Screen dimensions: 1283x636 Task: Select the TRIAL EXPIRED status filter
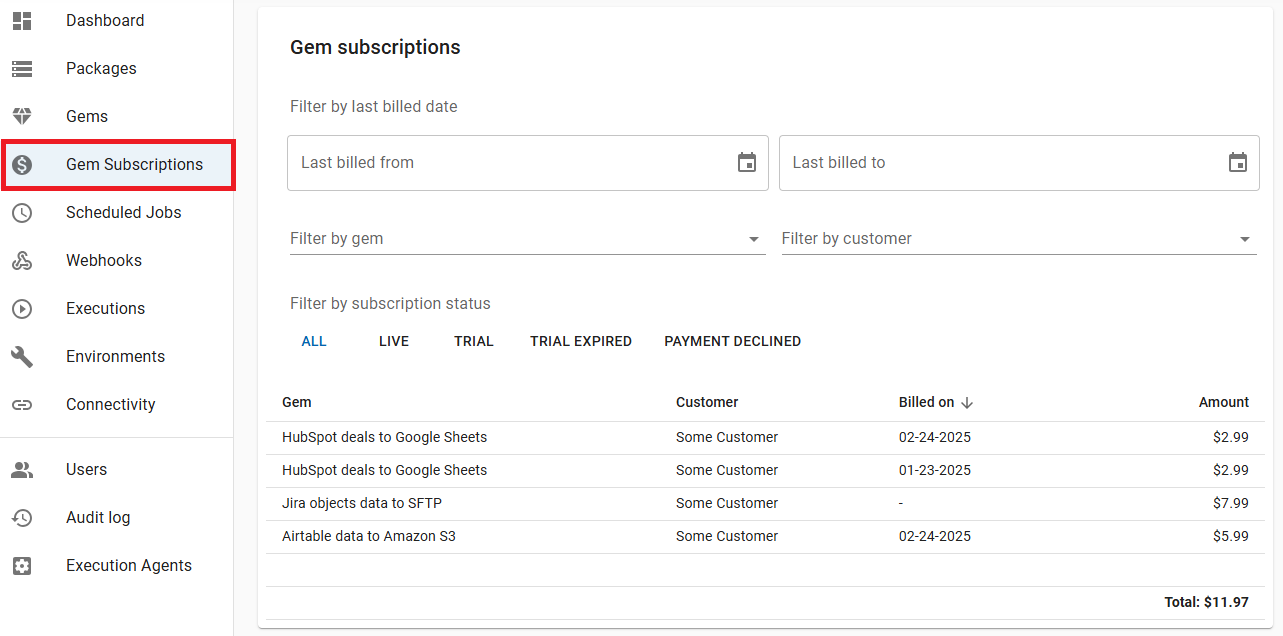(581, 341)
